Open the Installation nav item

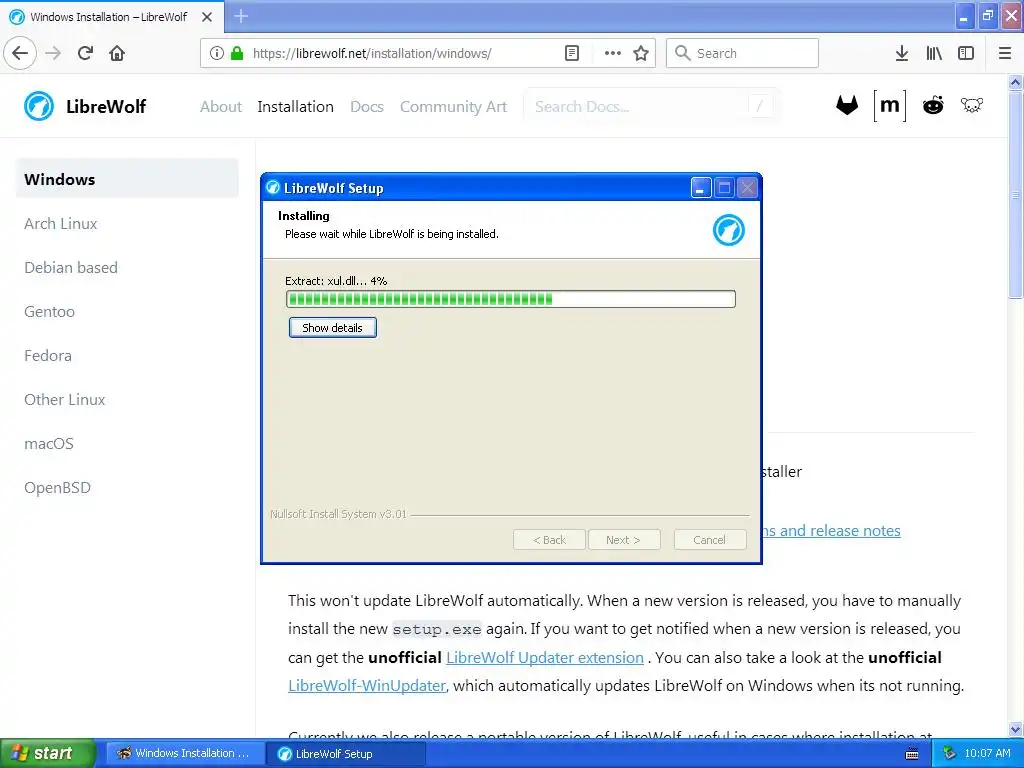pyautogui.click(x=295, y=106)
